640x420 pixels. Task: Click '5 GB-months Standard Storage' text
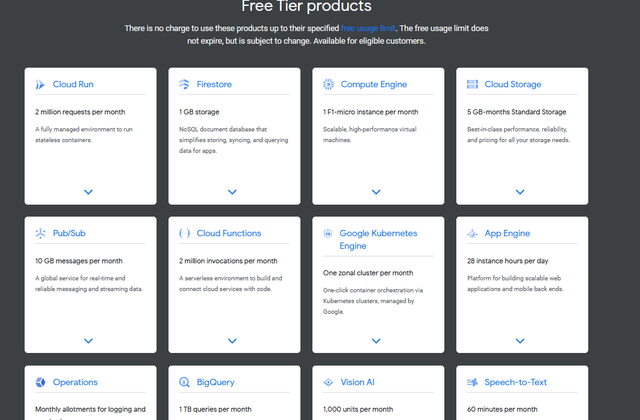tap(517, 112)
